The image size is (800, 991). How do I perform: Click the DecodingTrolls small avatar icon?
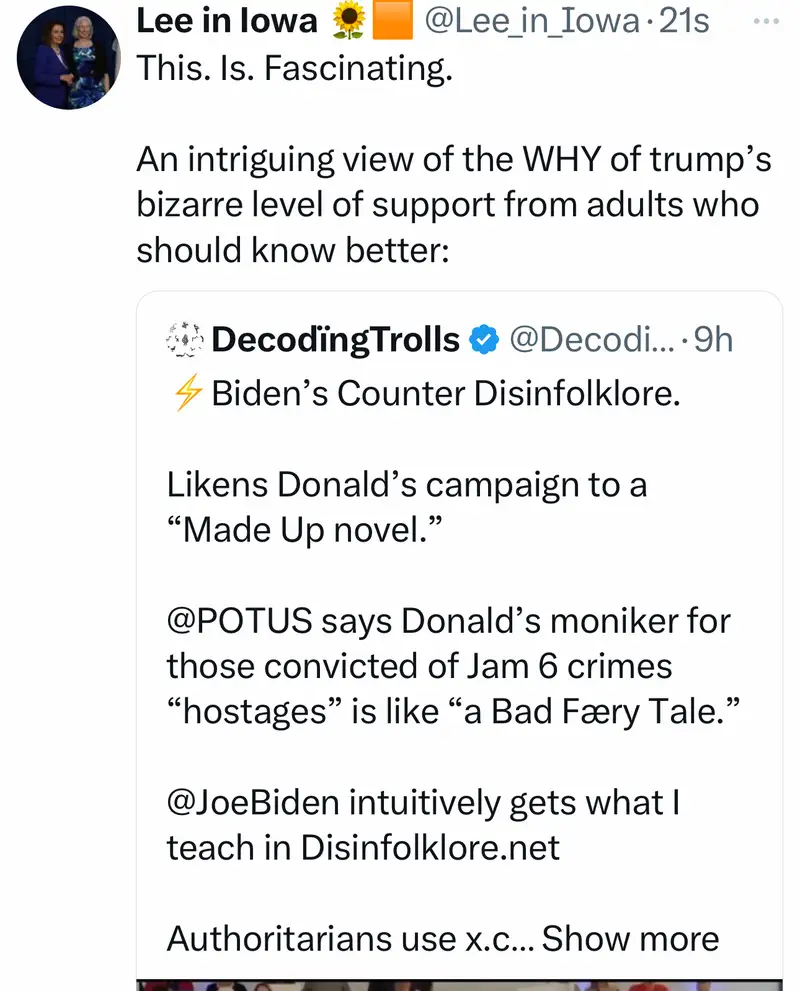click(x=183, y=340)
